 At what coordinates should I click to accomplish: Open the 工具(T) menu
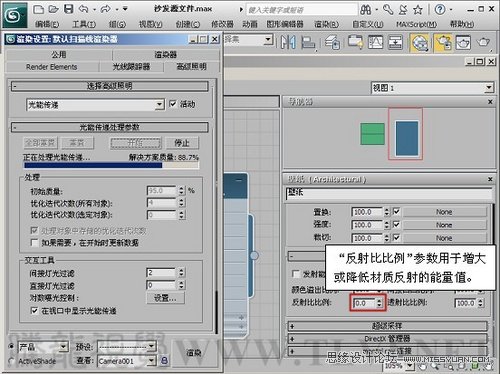tap(84, 24)
